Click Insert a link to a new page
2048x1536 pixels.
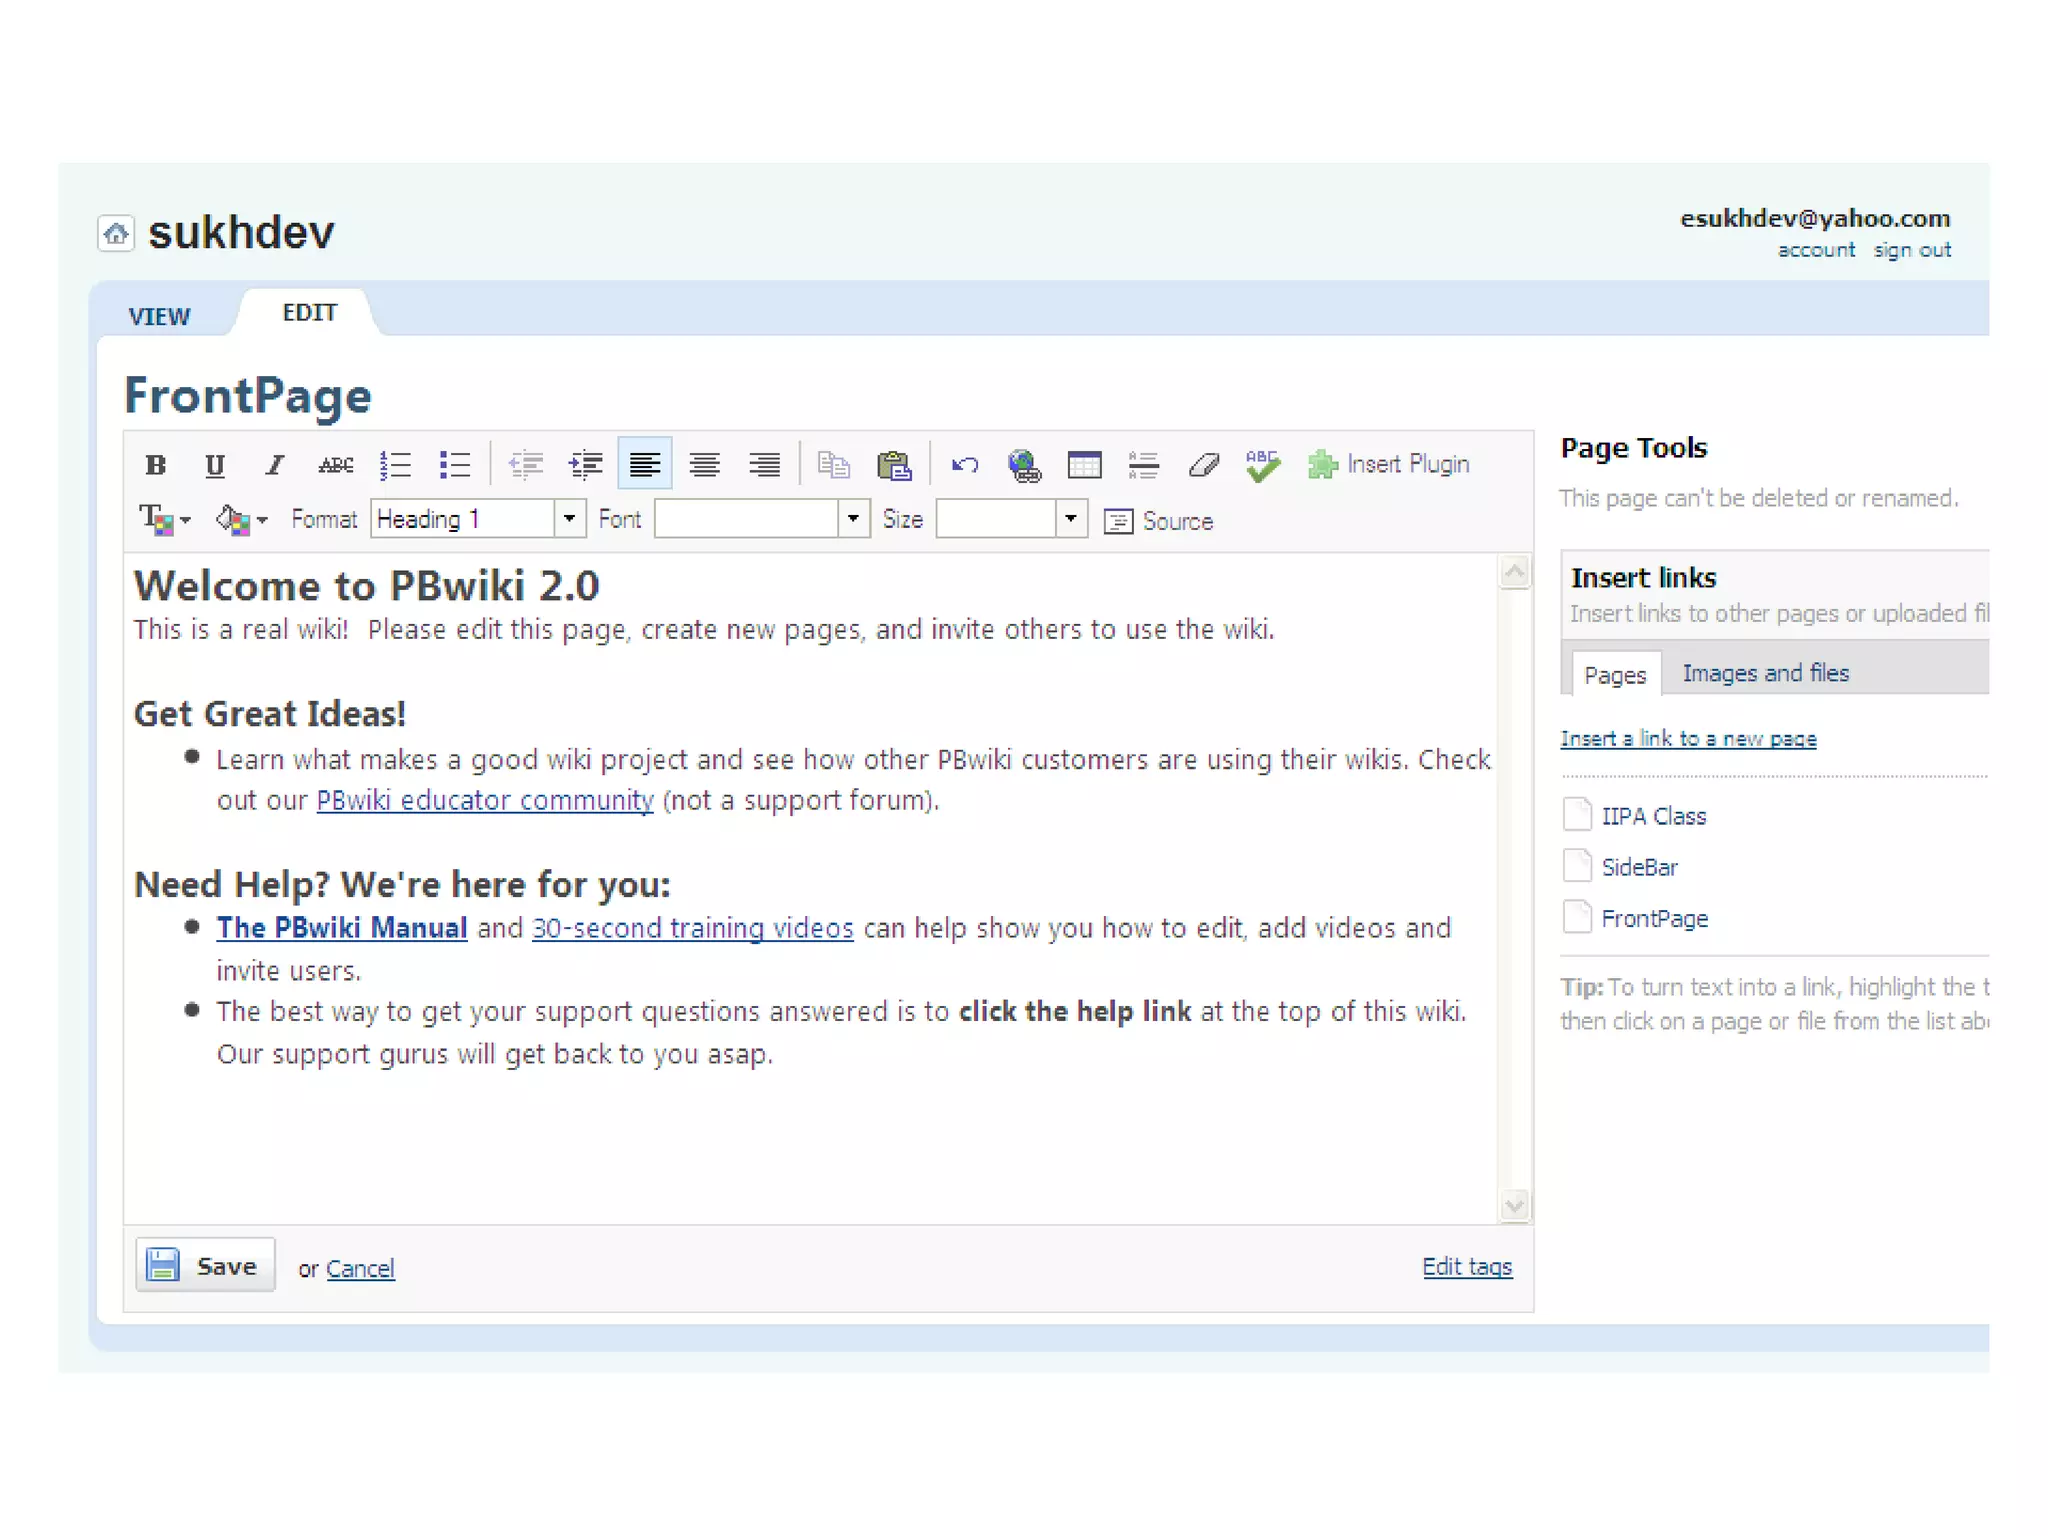pyautogui.click(x=1688, y=739)
